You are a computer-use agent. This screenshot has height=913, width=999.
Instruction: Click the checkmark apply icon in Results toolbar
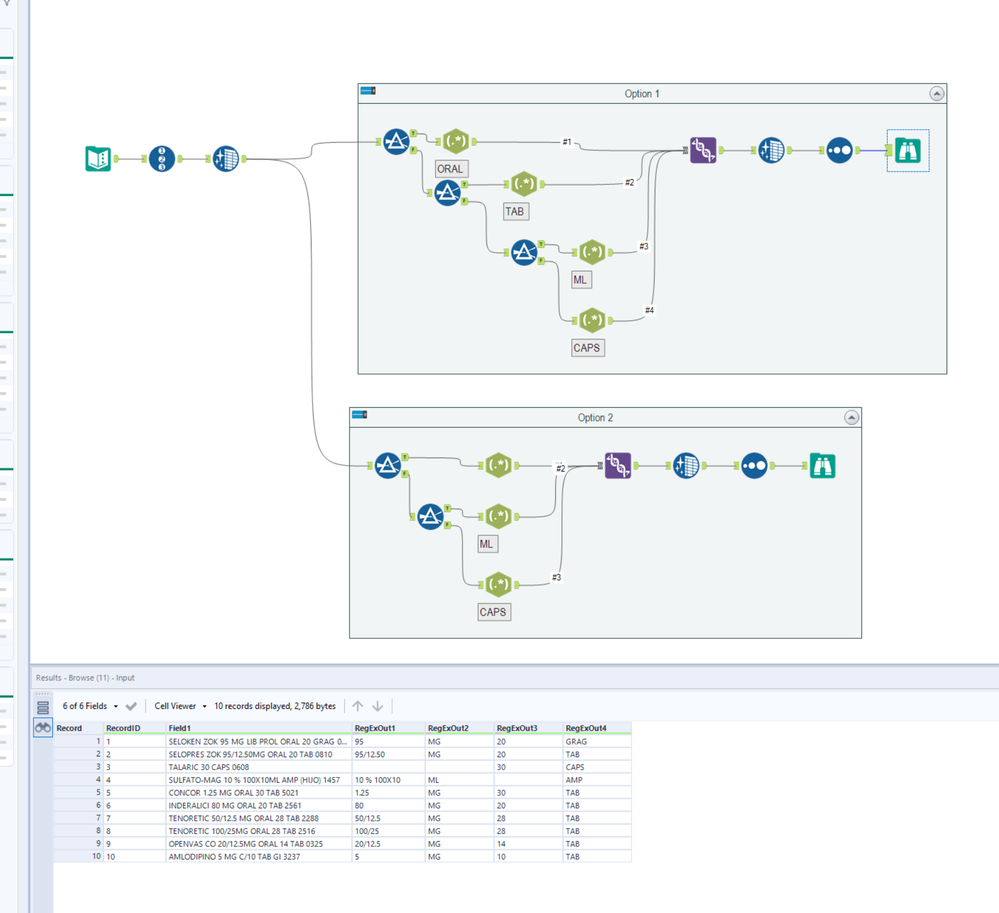(131, 706)
